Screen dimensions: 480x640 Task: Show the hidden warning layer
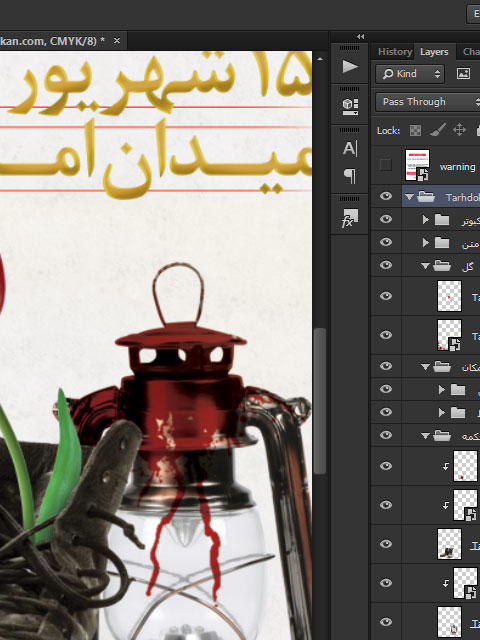pyautogui.click(x=386, y=165)
